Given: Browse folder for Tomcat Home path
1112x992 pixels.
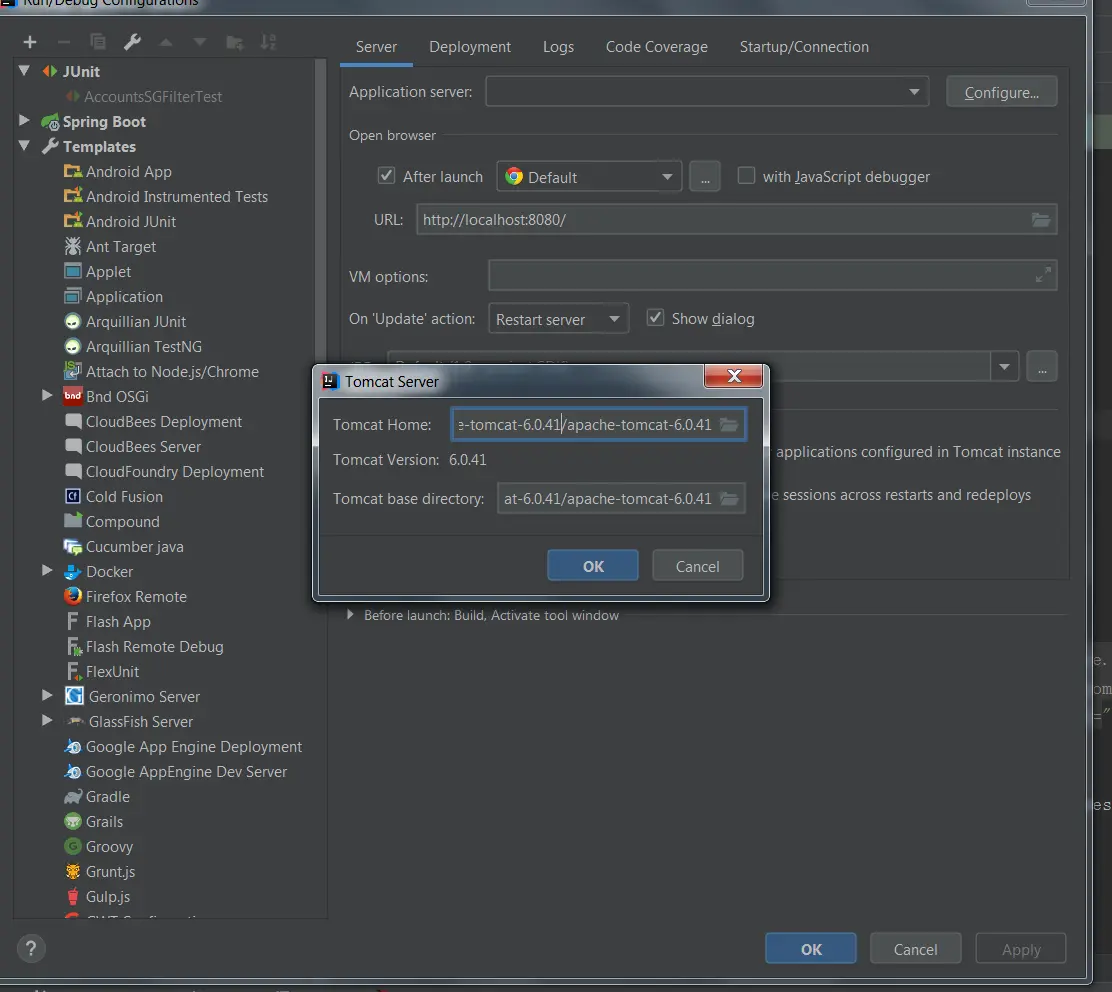Looking at the screenshot, I should tap(729, 425).
